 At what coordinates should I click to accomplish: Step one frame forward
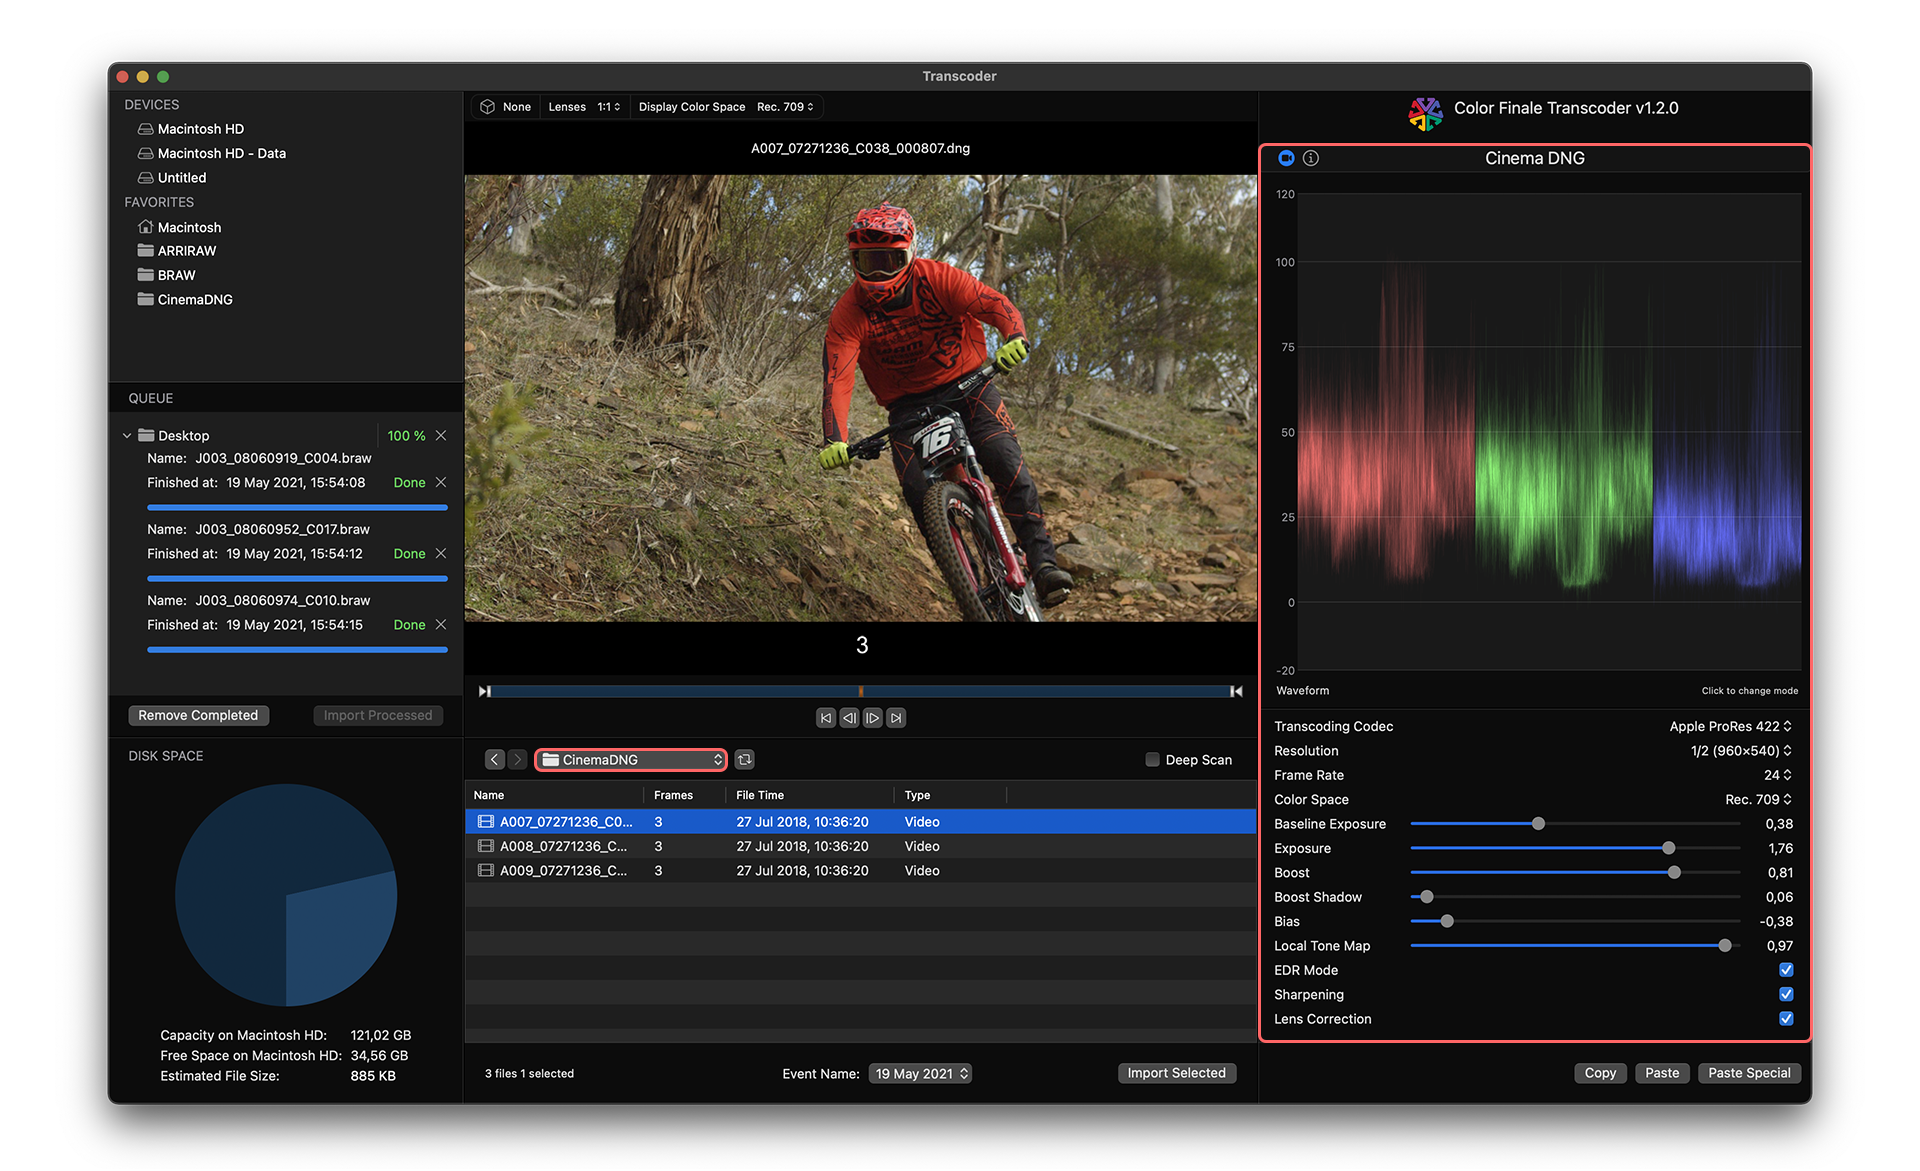[x=873, y=718]
